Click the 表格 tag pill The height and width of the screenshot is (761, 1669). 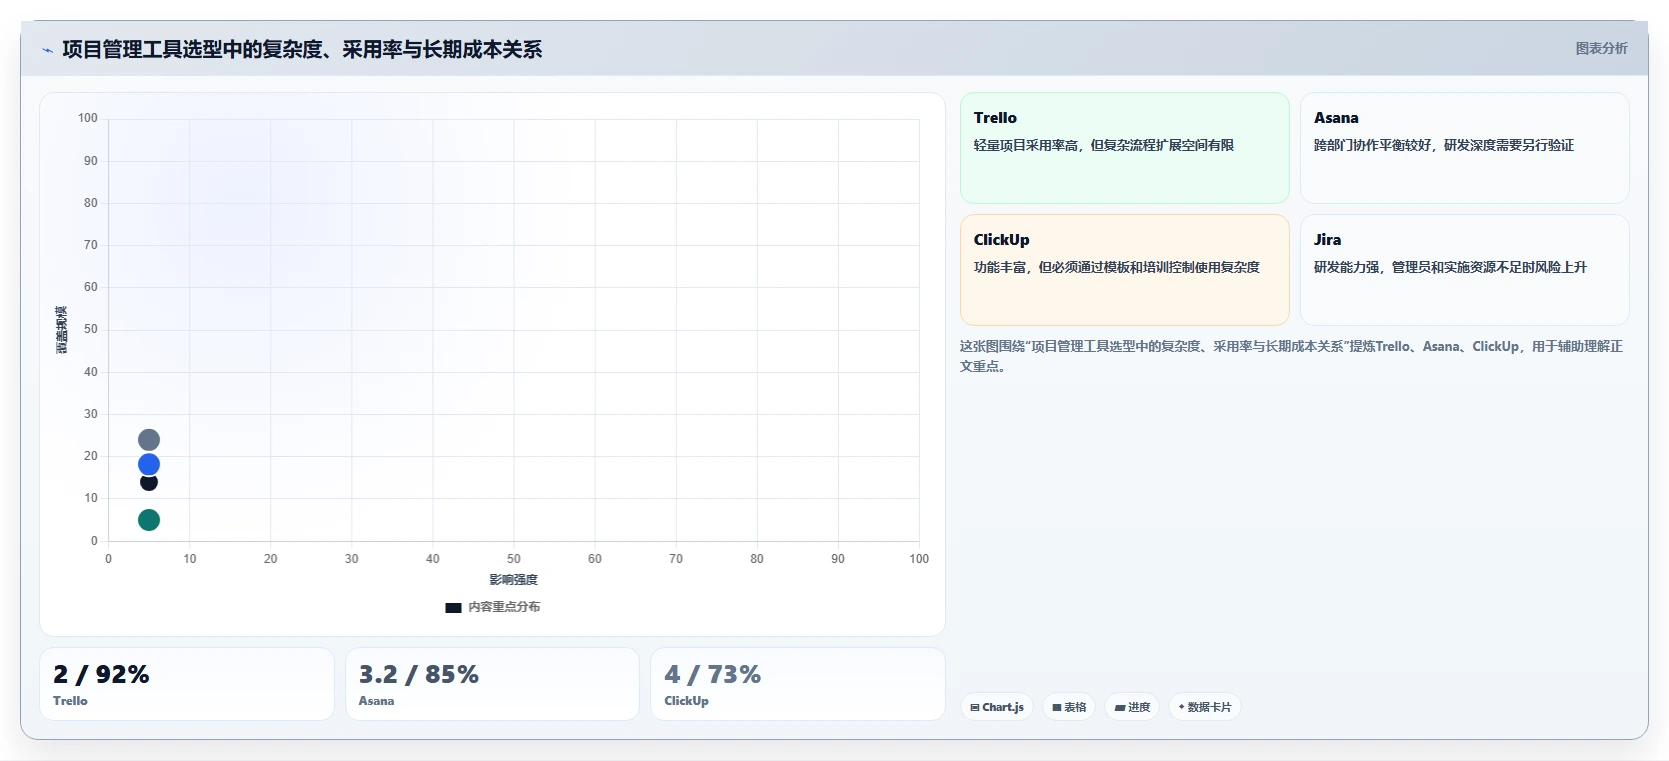coord(1069,707)
